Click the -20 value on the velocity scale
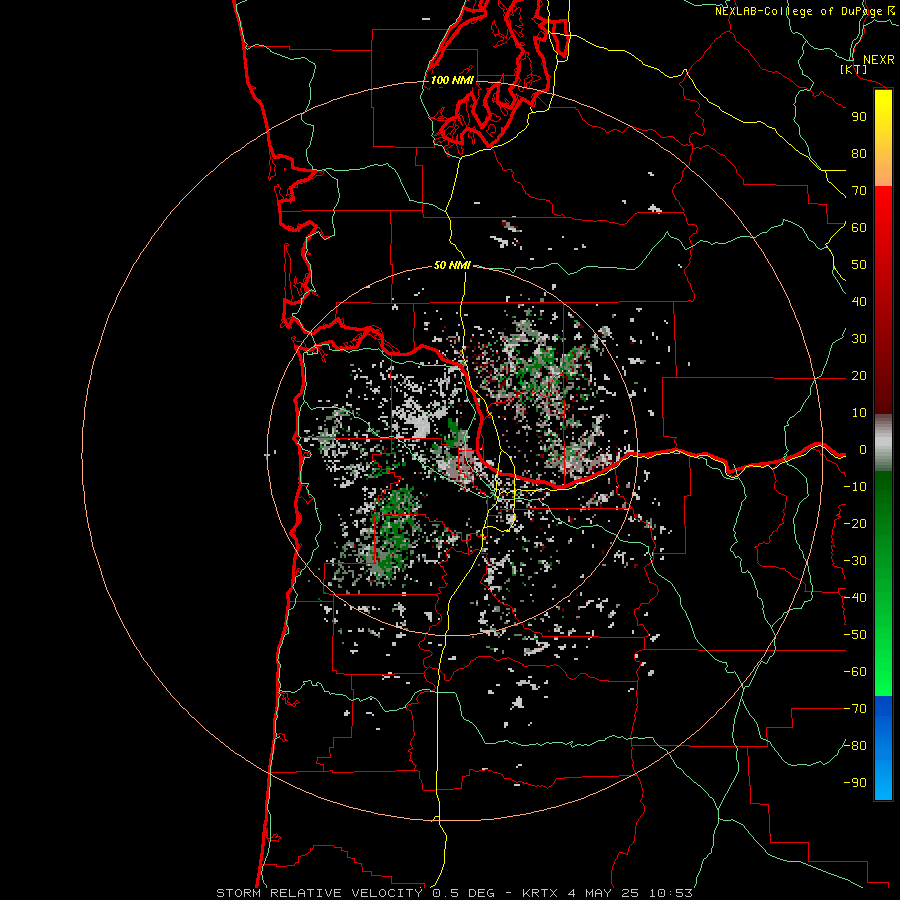 [855, 524]
